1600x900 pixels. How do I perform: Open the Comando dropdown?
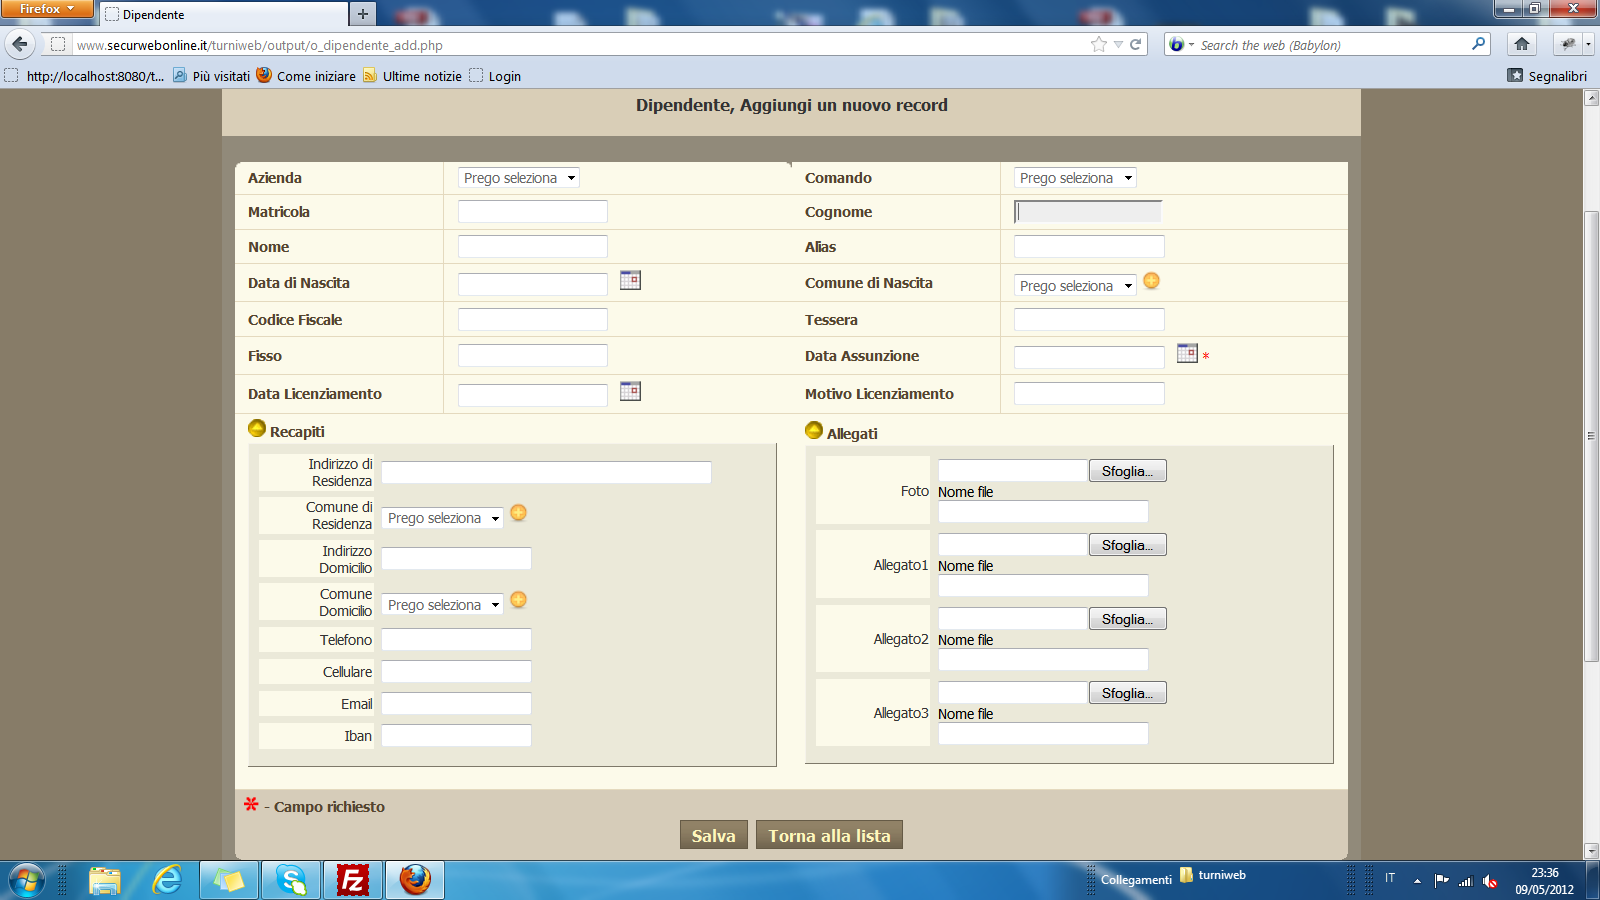1075,178
